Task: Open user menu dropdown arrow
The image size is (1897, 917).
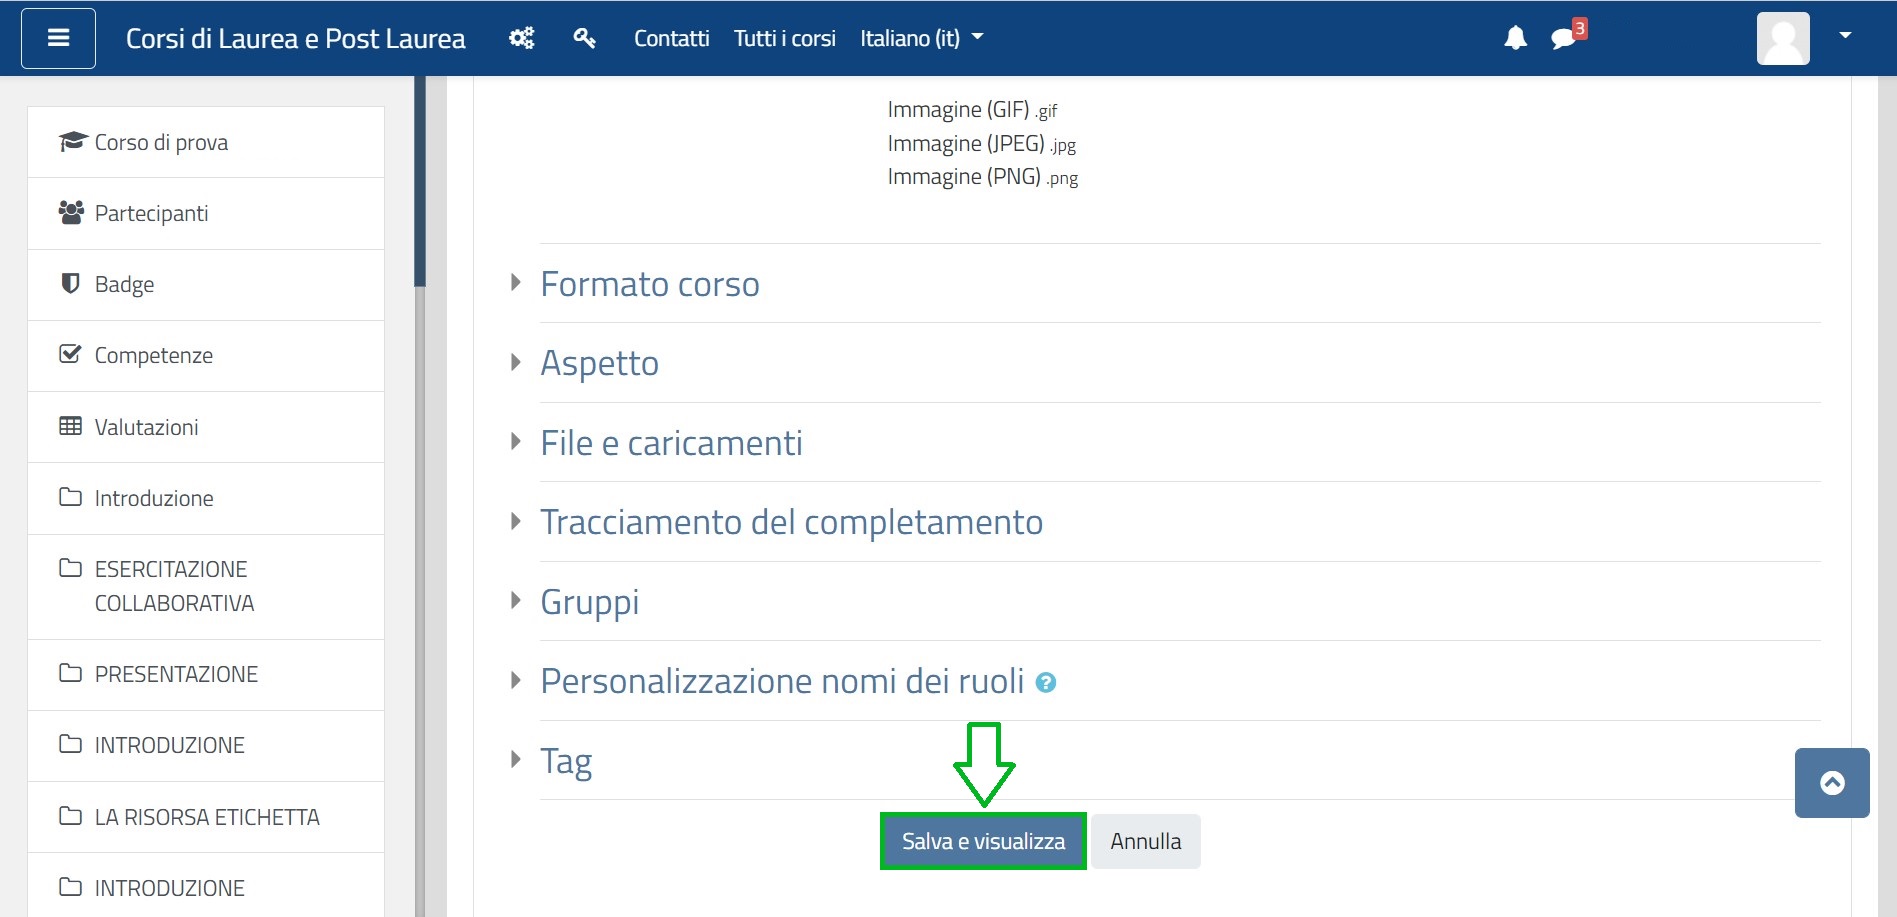Action: tap(1846, 35)
